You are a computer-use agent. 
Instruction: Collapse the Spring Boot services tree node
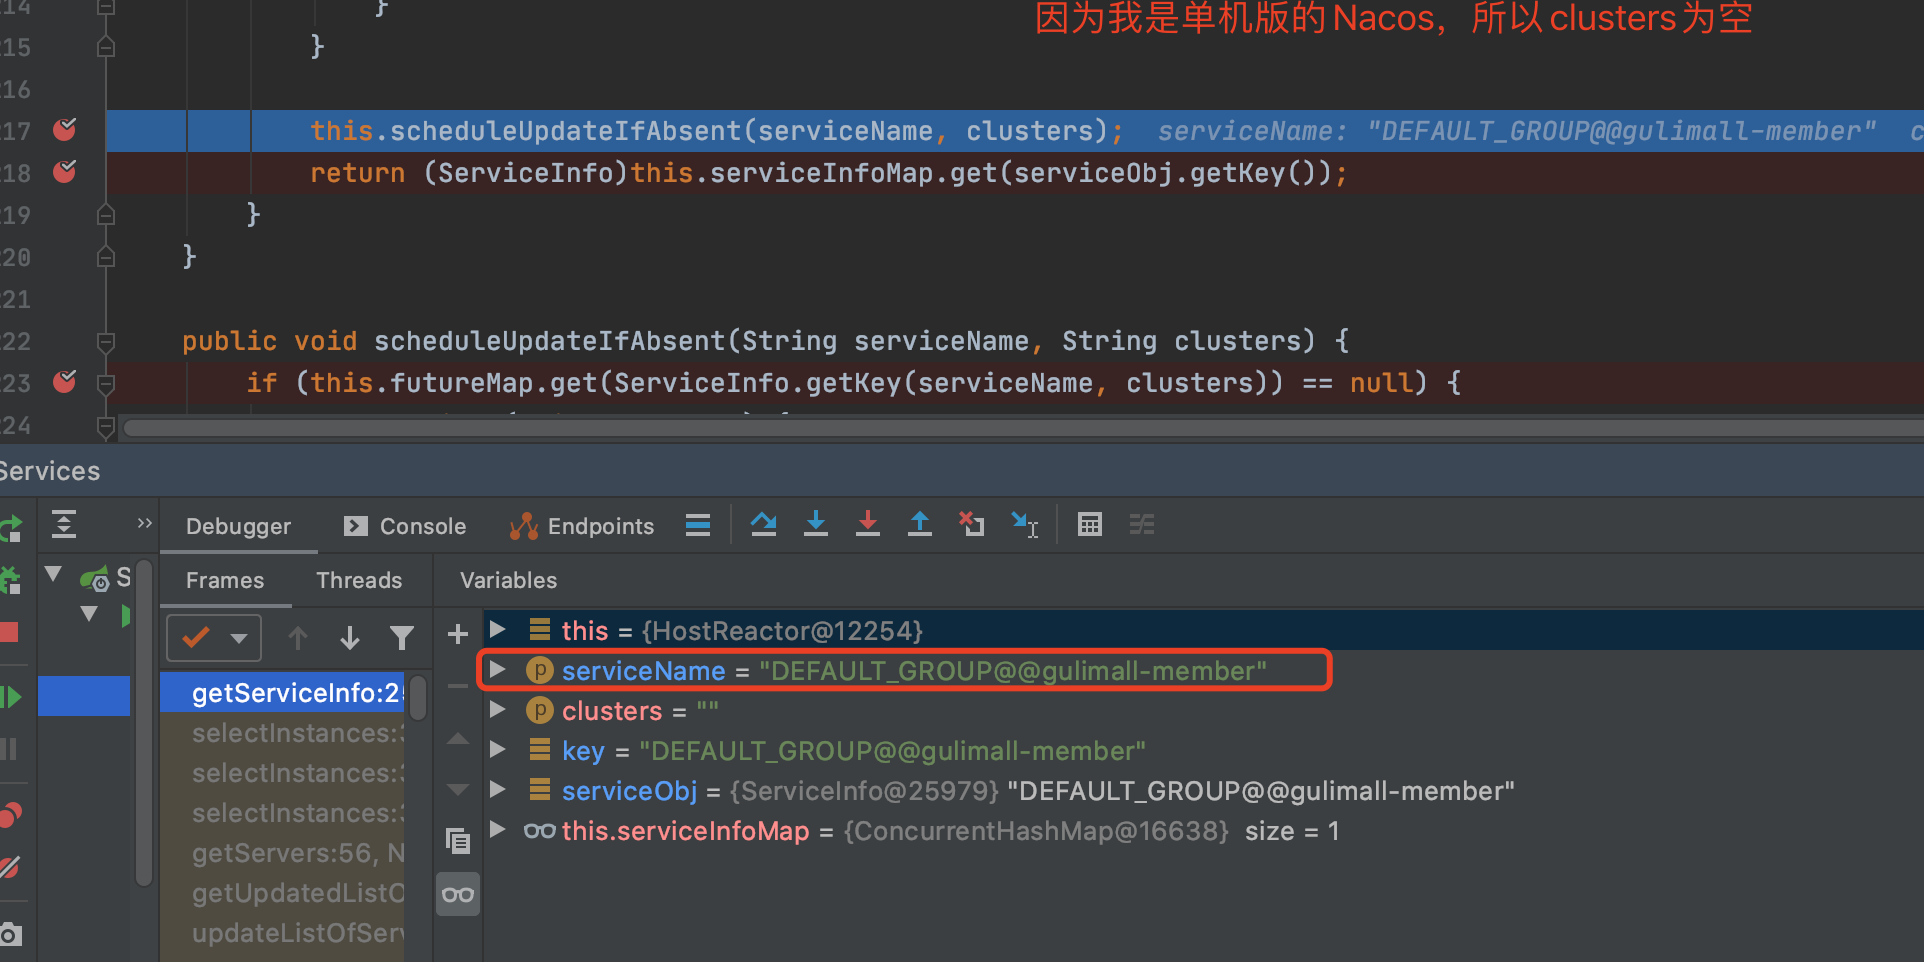[x=54, y=574]
